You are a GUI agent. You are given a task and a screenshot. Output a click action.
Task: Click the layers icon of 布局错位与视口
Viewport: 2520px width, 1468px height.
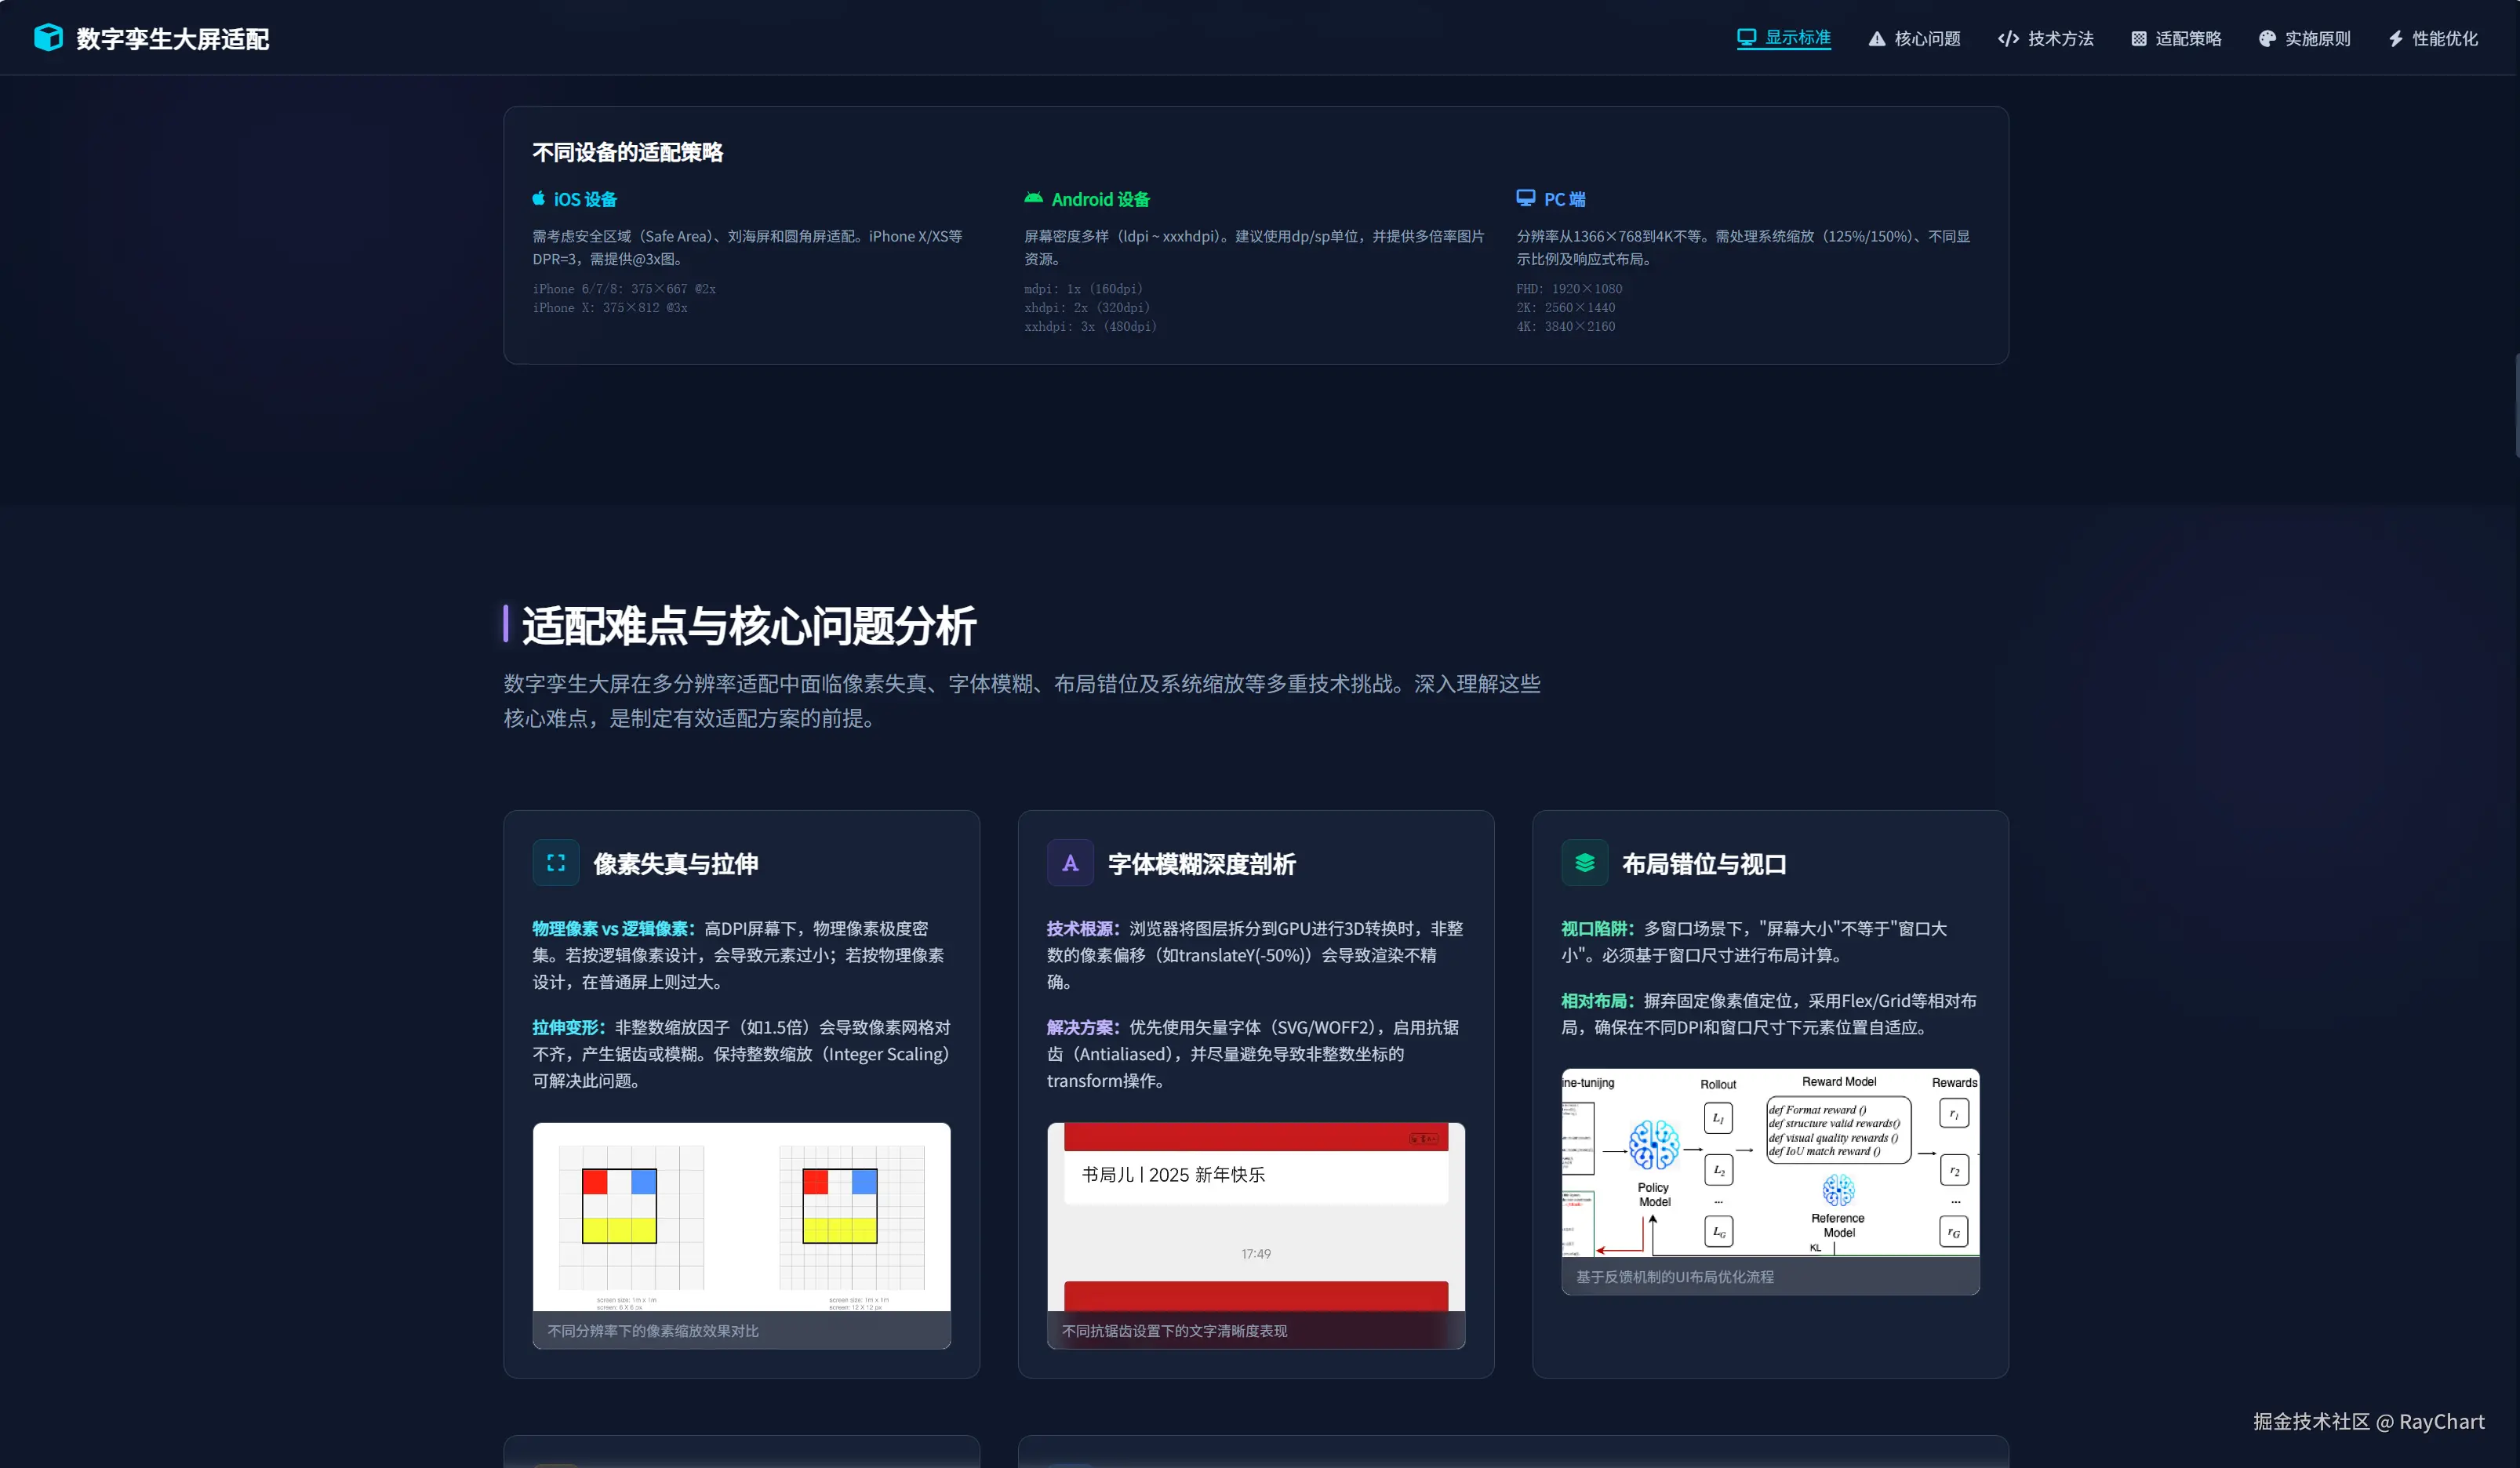(x=1584, y=862)
